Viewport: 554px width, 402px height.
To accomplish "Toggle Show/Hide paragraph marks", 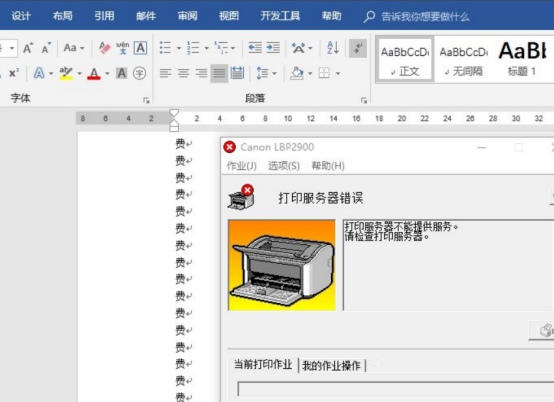I will point(358,48).
